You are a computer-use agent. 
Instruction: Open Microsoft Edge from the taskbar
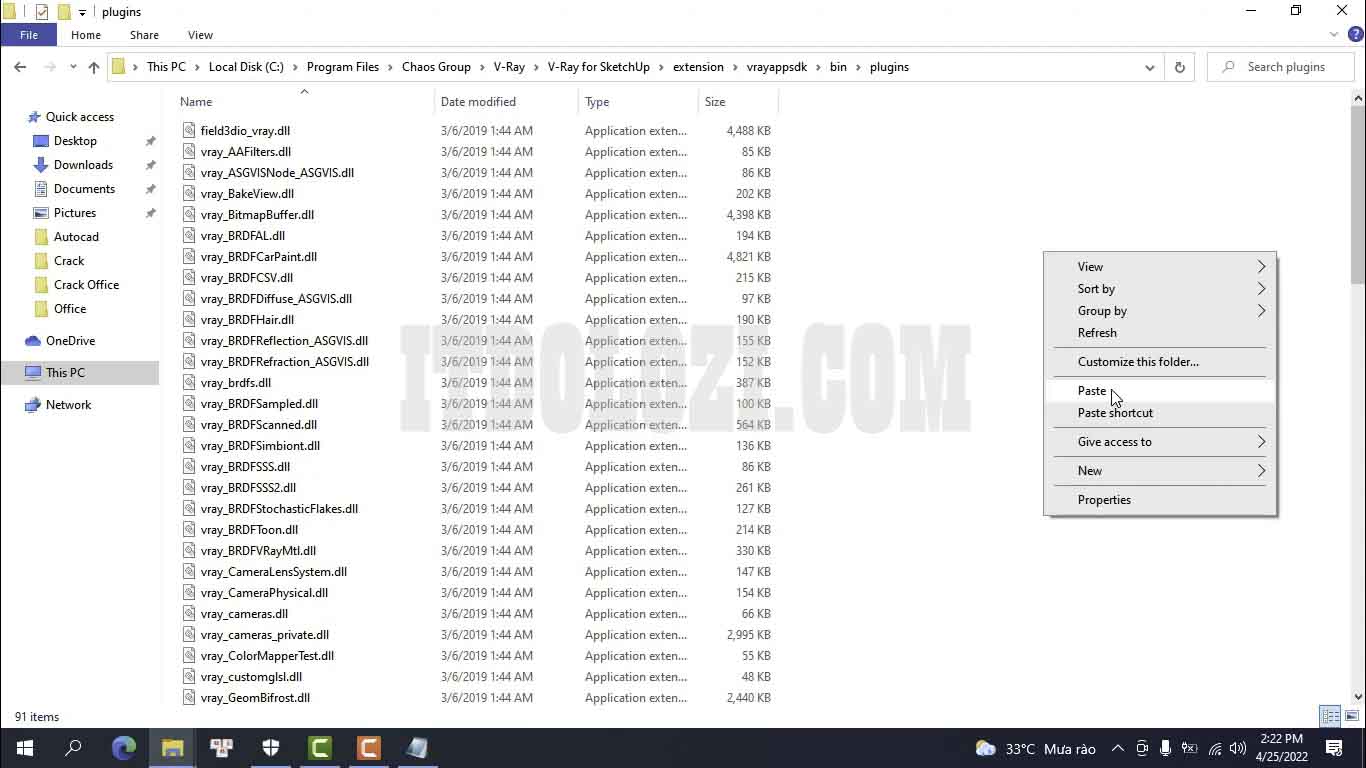[124, 748]
